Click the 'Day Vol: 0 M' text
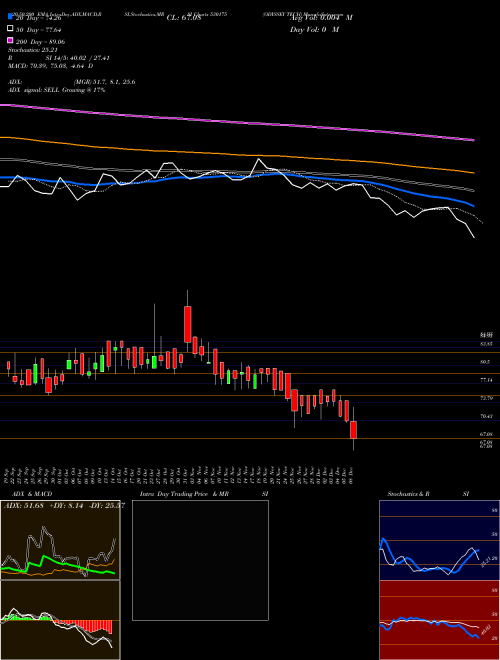Screen dimensions: 500x660 click(x=314, y=29)
